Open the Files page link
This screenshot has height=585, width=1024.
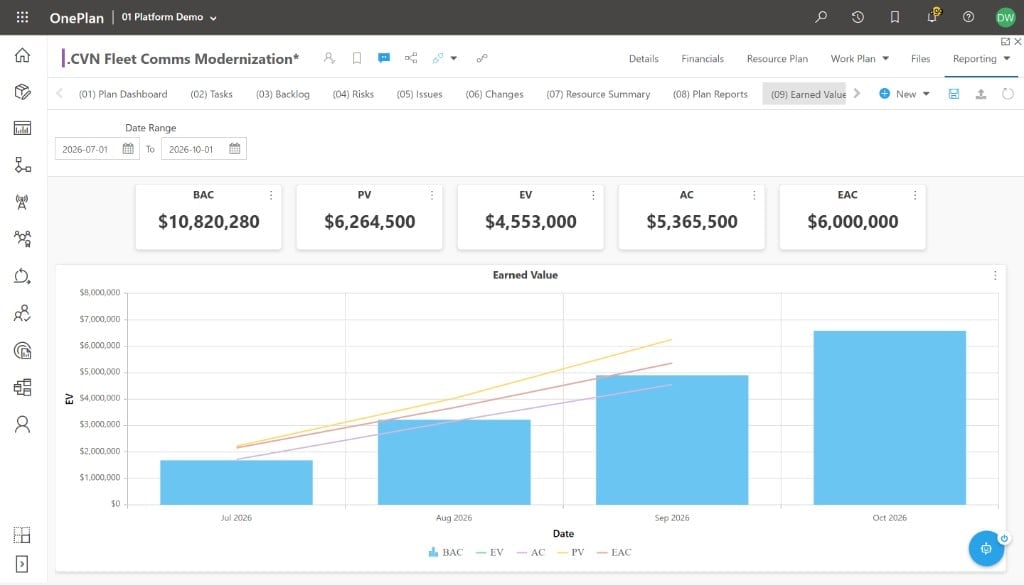tap(920, 59)
